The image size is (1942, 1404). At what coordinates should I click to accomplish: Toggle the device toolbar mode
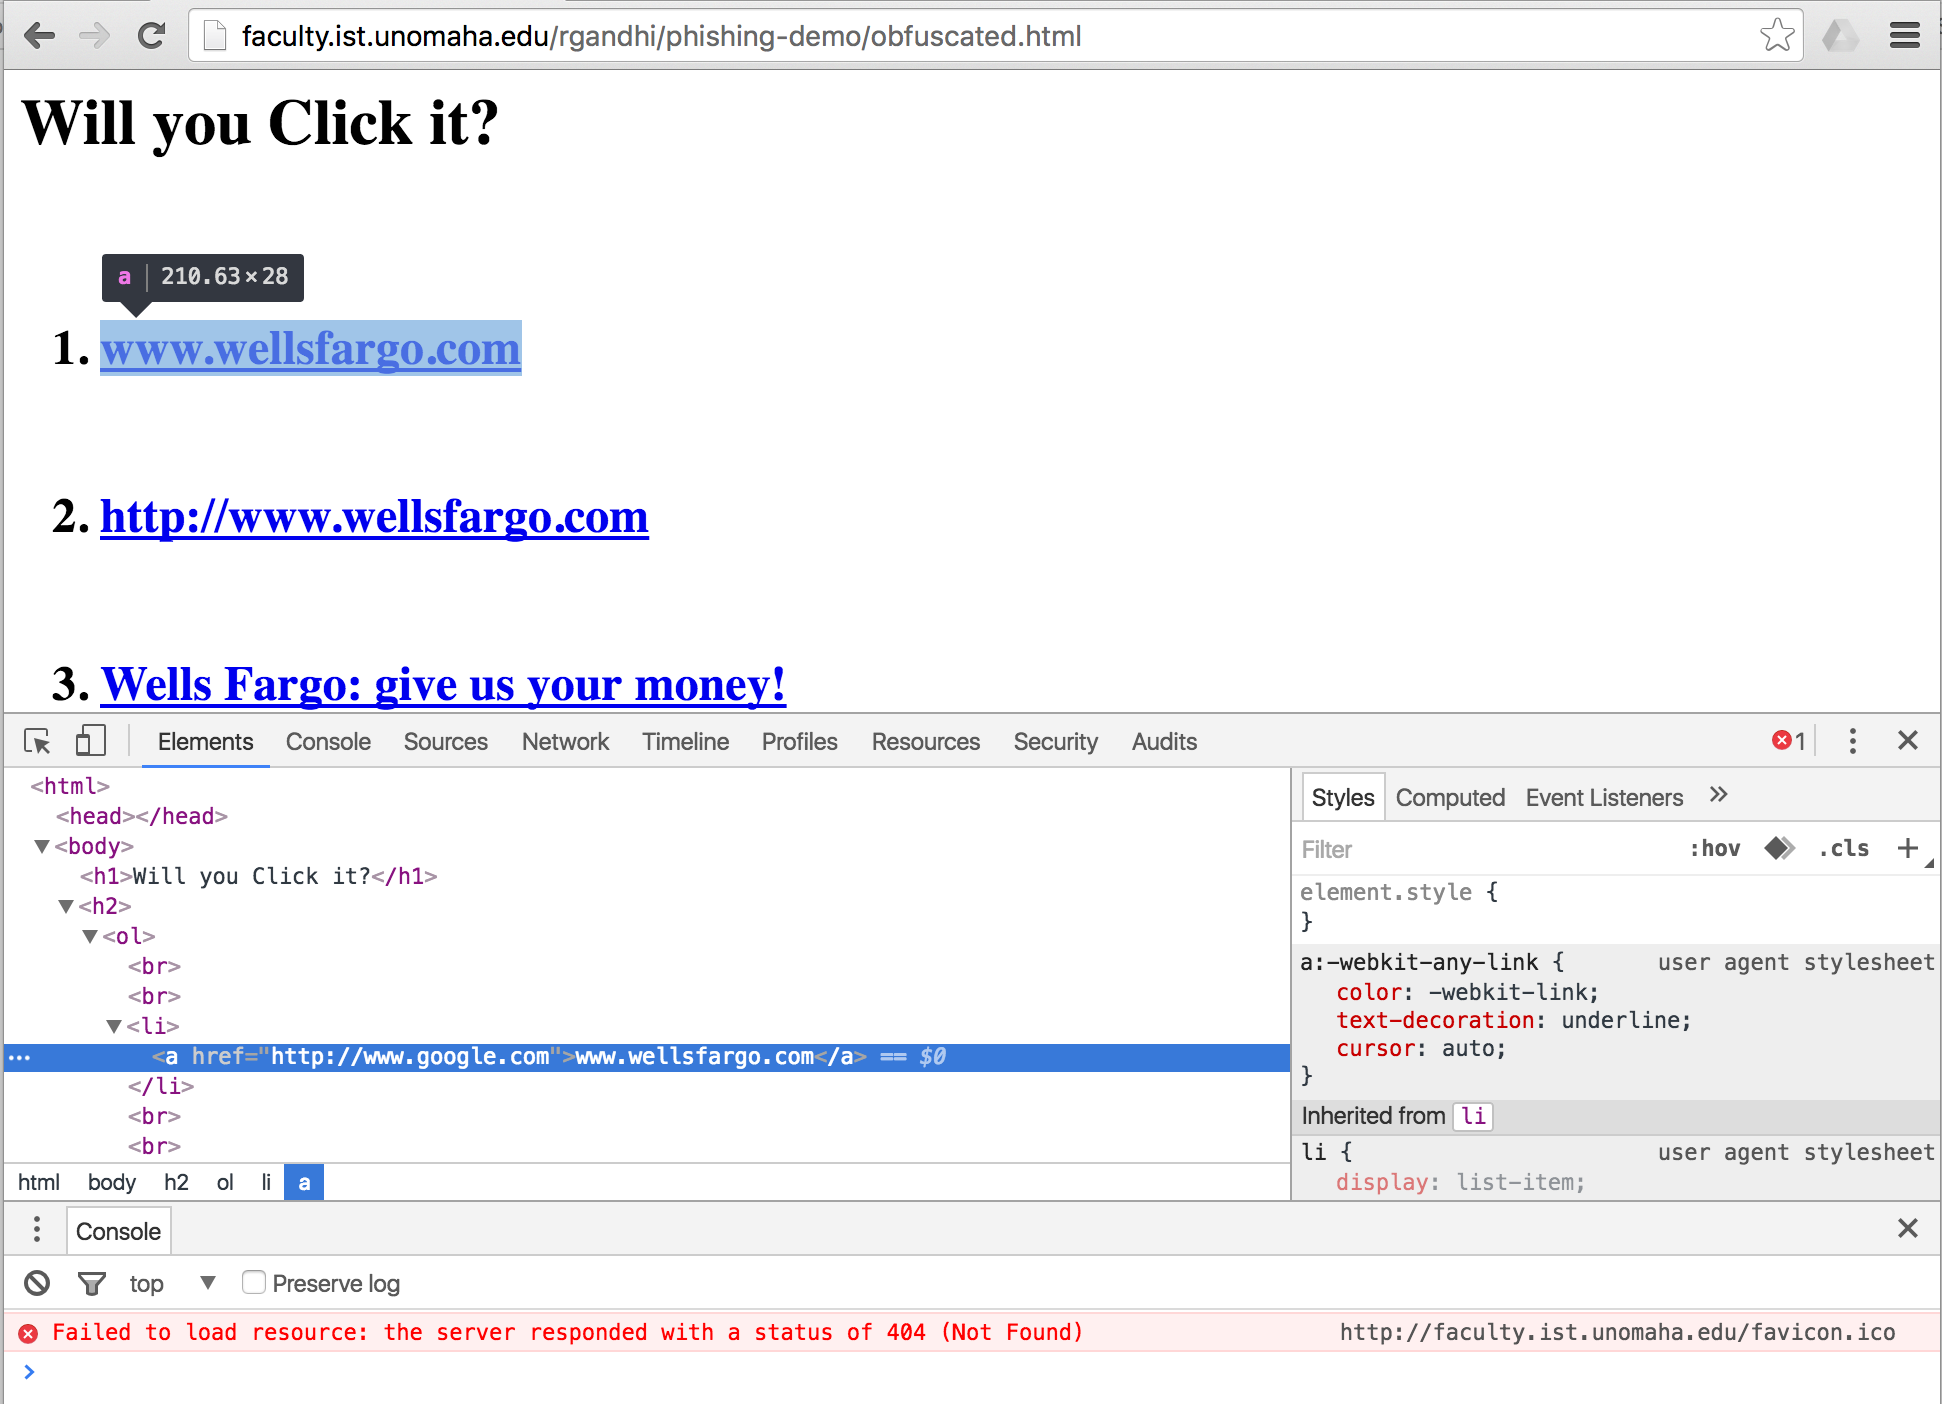click(89, 741)
